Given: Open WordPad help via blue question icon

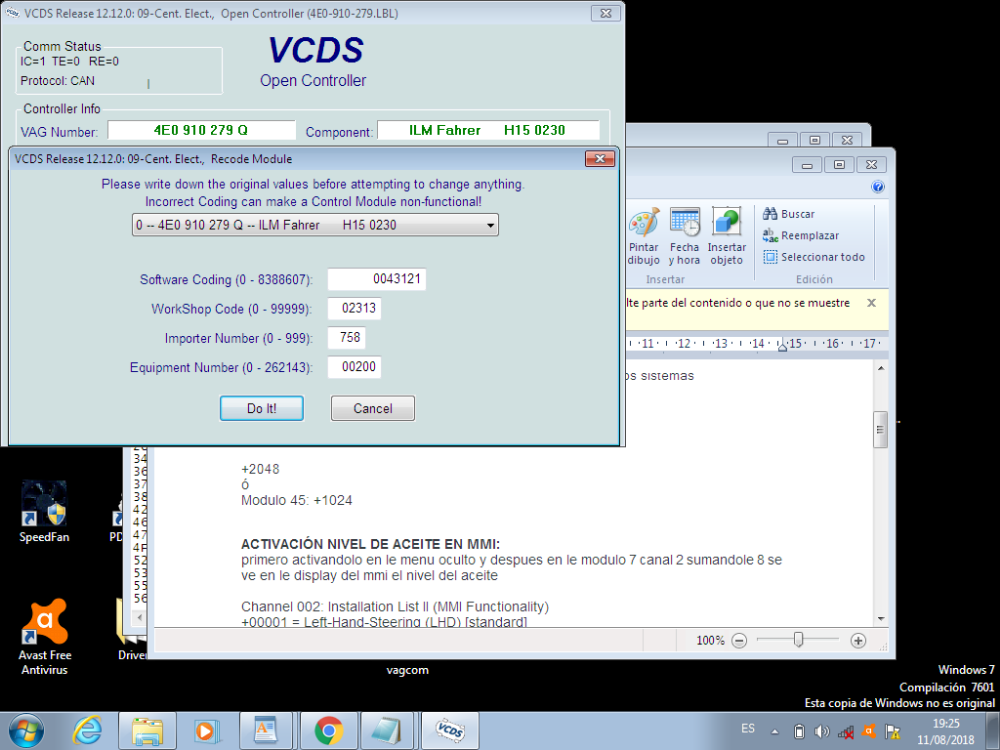Looking at the screenshot, I should pyautogui.click(x=878, y=187).
